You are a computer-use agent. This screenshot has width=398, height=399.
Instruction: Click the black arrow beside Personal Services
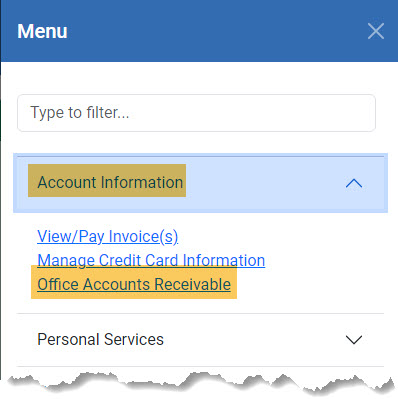[354, 340]
